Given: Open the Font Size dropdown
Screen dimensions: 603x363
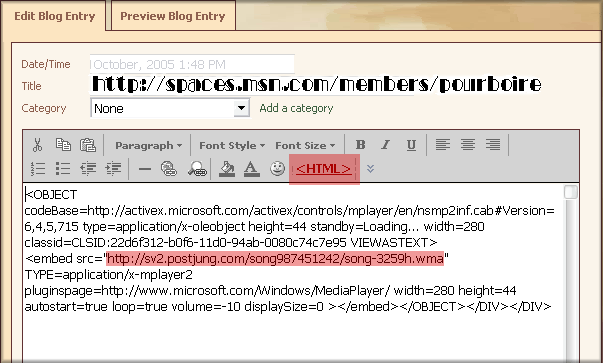Looking at the screenshot, I should tap(305, 145).
